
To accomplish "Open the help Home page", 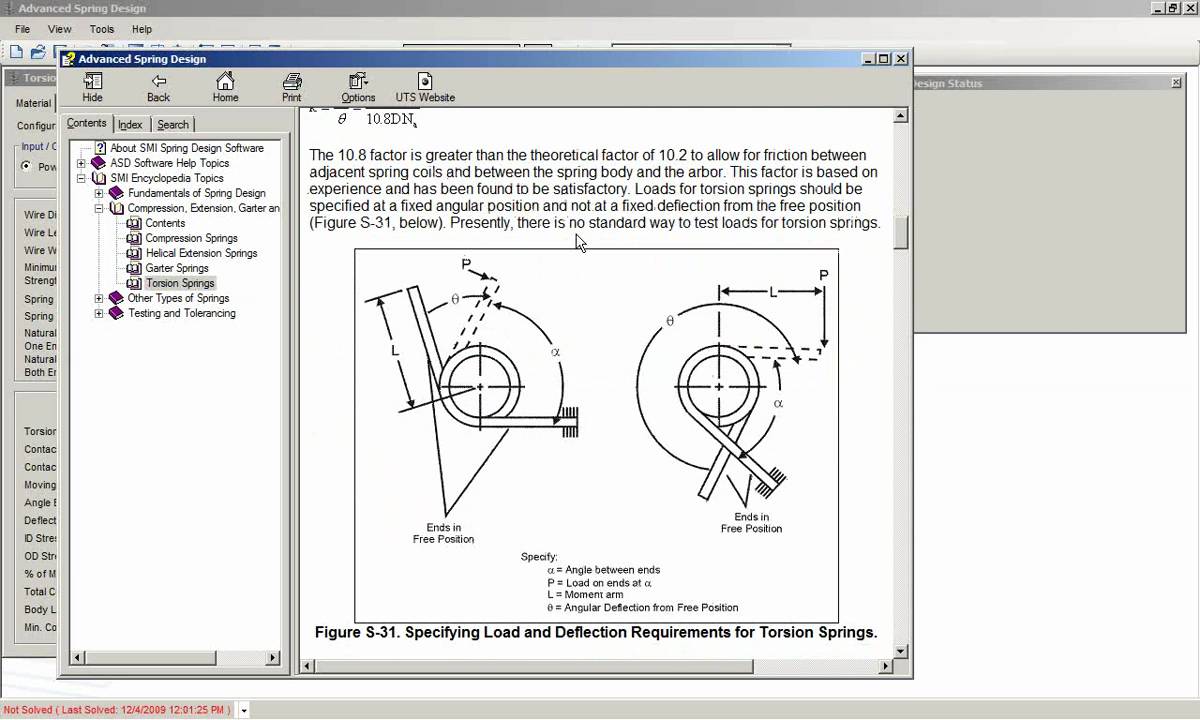I will click(x=225, y=88).
